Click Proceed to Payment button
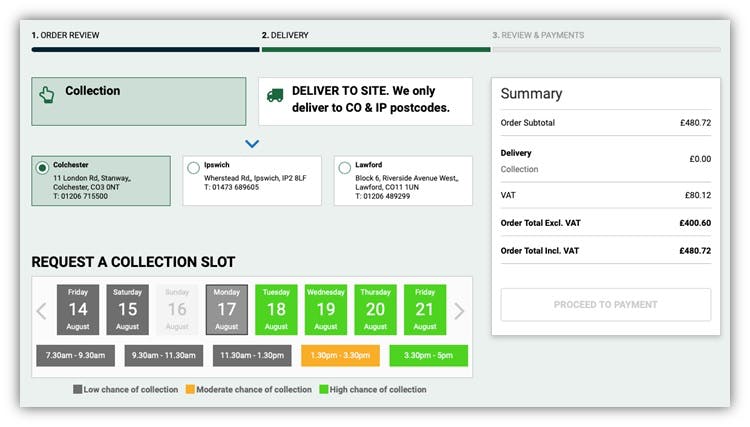Screen dimensions: 750x427 (606, 305)
